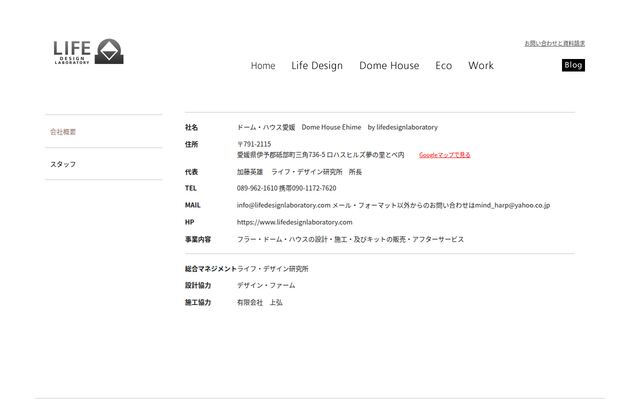This screenshot has height=400, width=640.
Task: Click the 設計協力 label
Action: pos(198,285)
